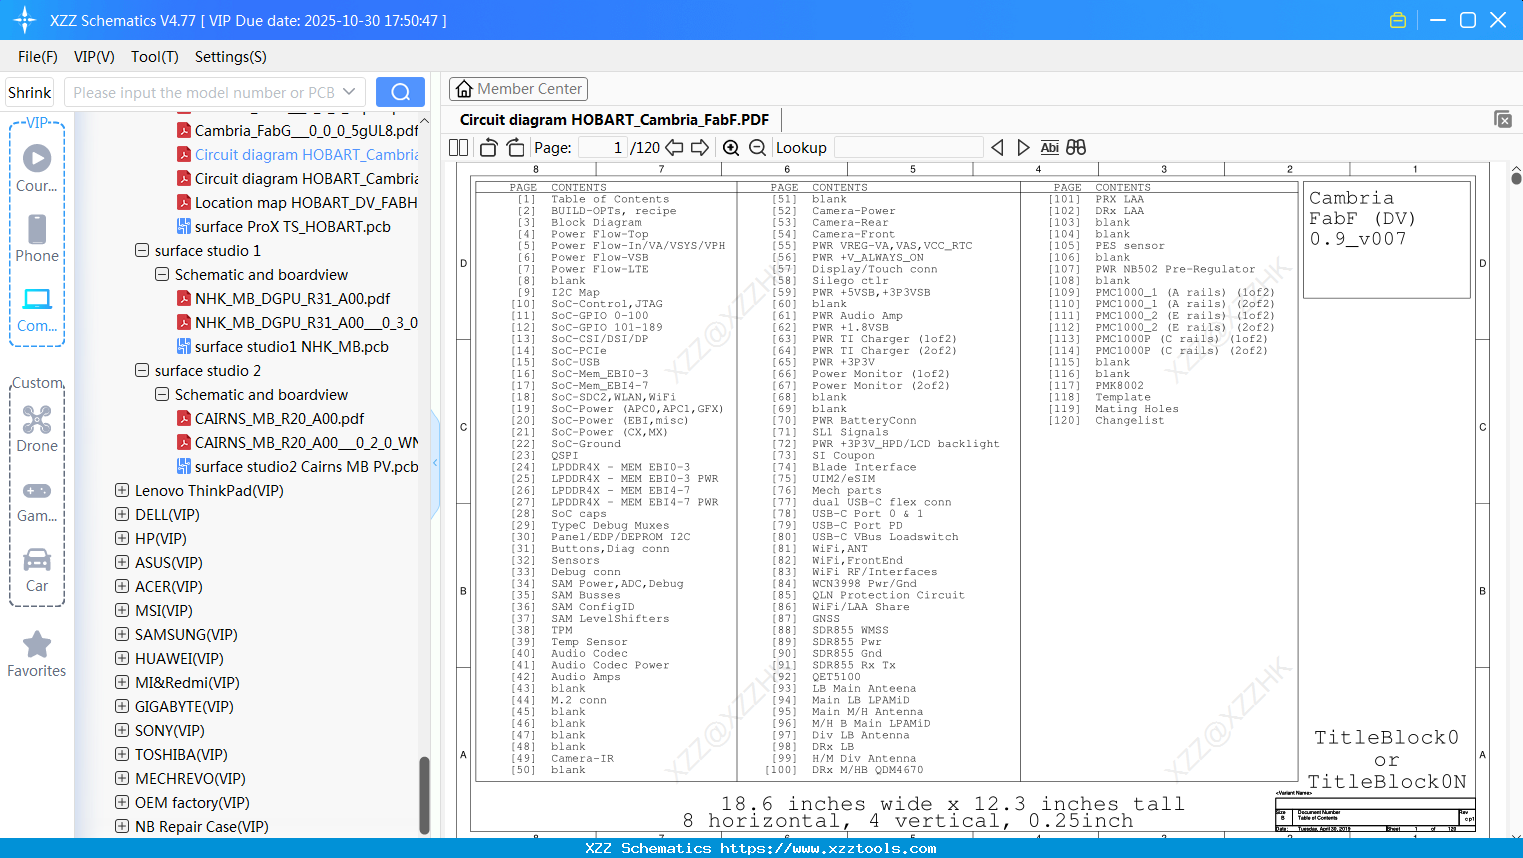The image size is (1523, 858).
Task: Expand the DELL(VIP) node
Action: pos(122,514)
